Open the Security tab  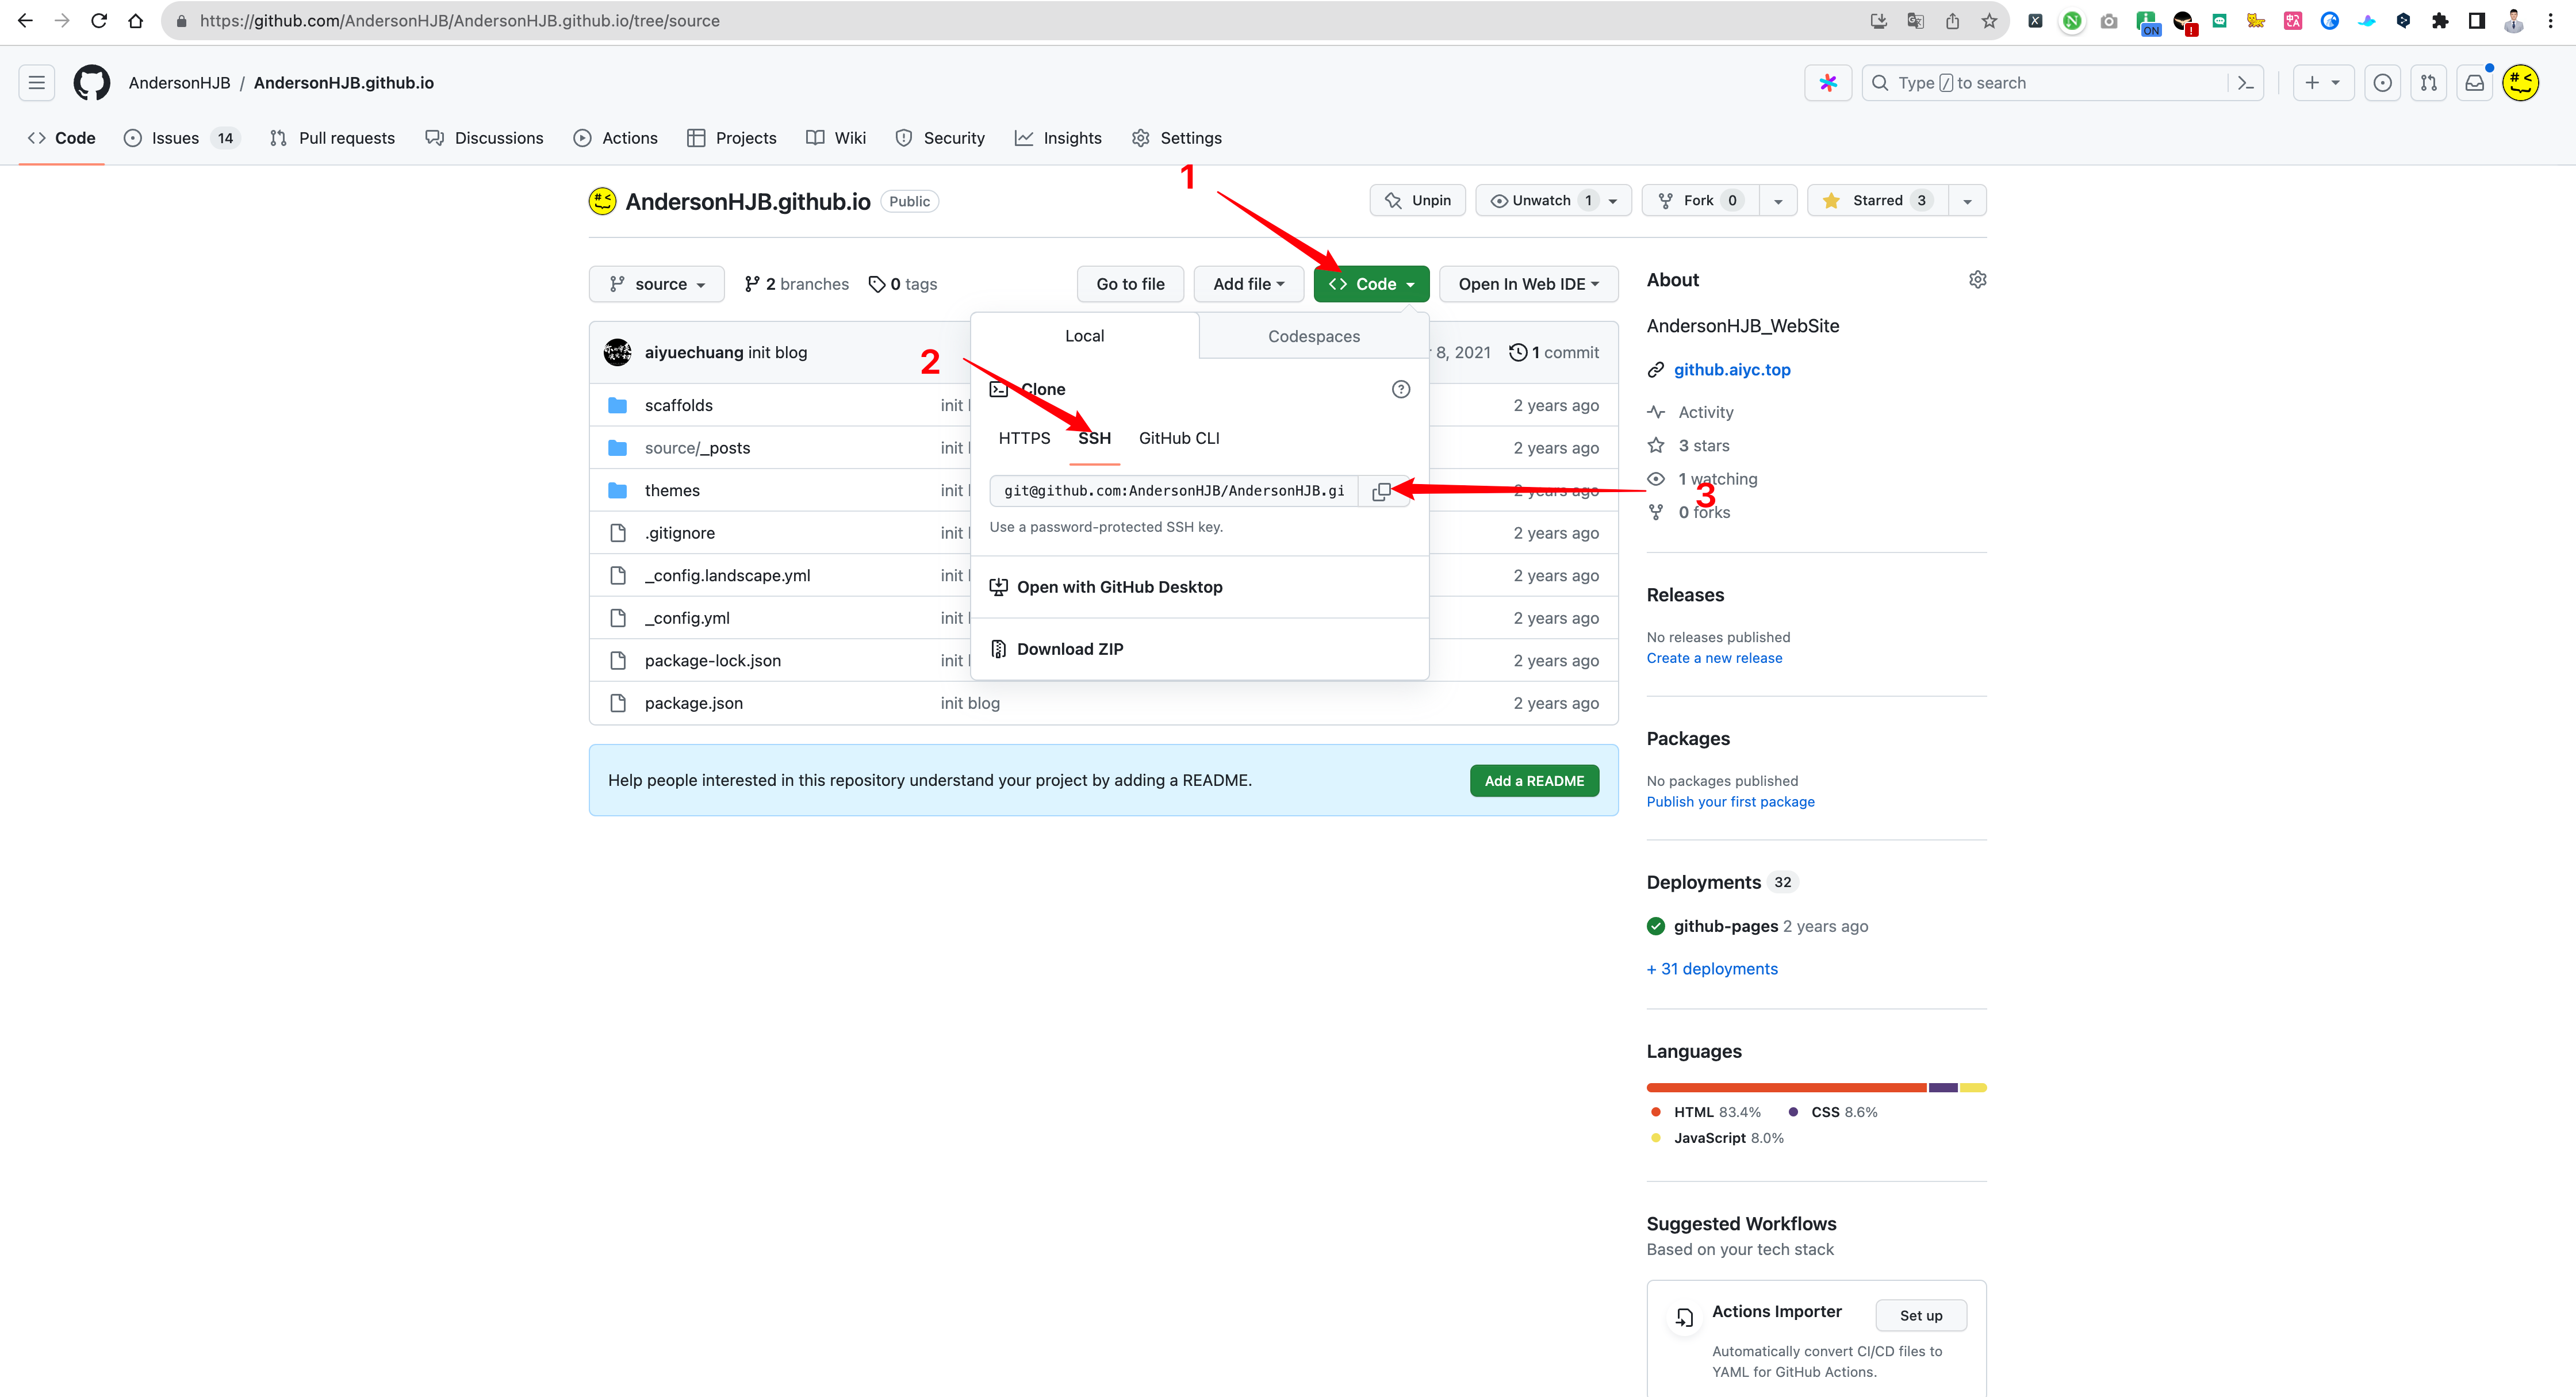(940, 138)
